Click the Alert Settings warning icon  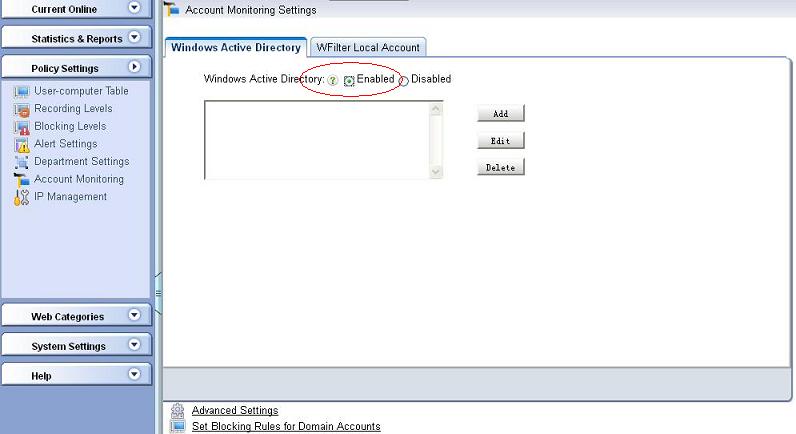tap(22, 145)
